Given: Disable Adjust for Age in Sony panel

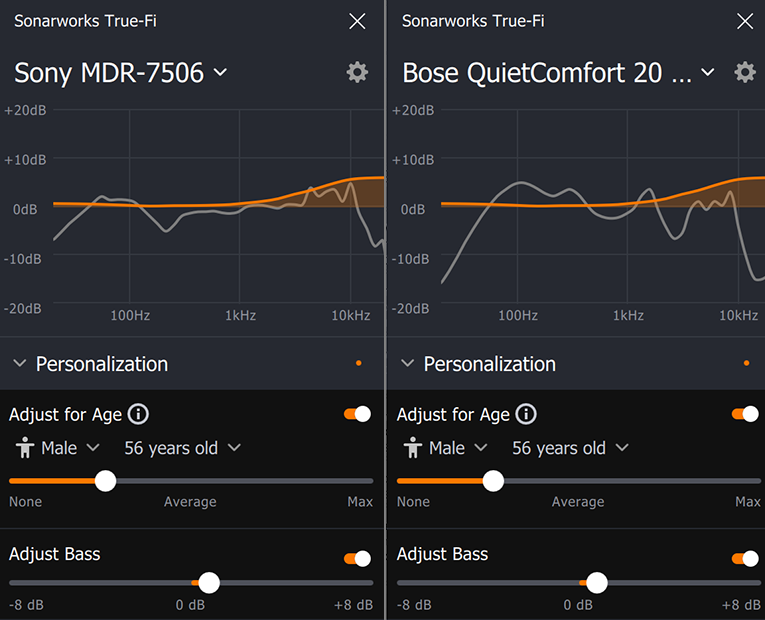Looking at the screenshot, I should (x=358, y=414).
